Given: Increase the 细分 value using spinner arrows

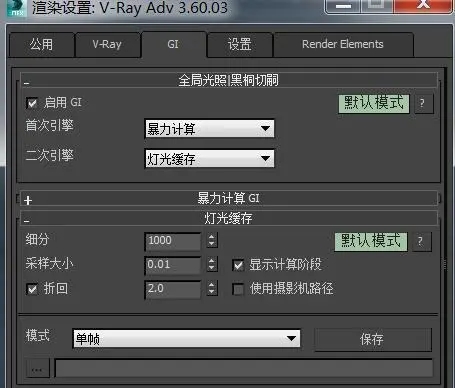Looking at the screenshot, I should (211, 237).
